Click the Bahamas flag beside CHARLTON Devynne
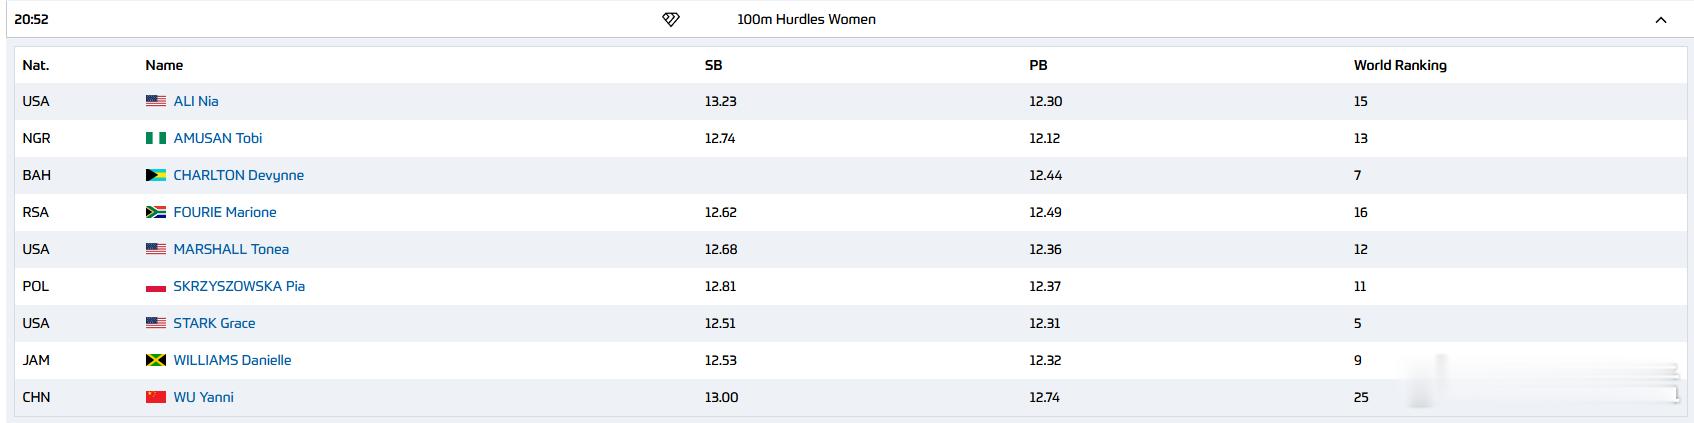The height and width of the screenshot is (423, 1694). click(x=156, y=175)
